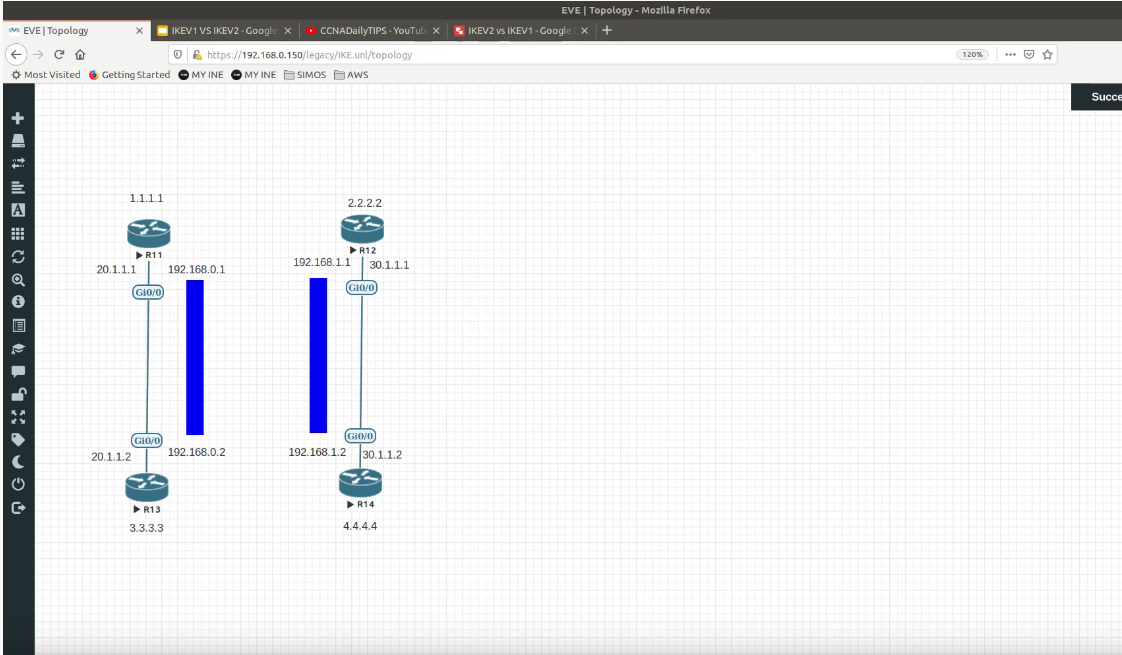Click the 3.3.3.3 text label

pos(146,528)
